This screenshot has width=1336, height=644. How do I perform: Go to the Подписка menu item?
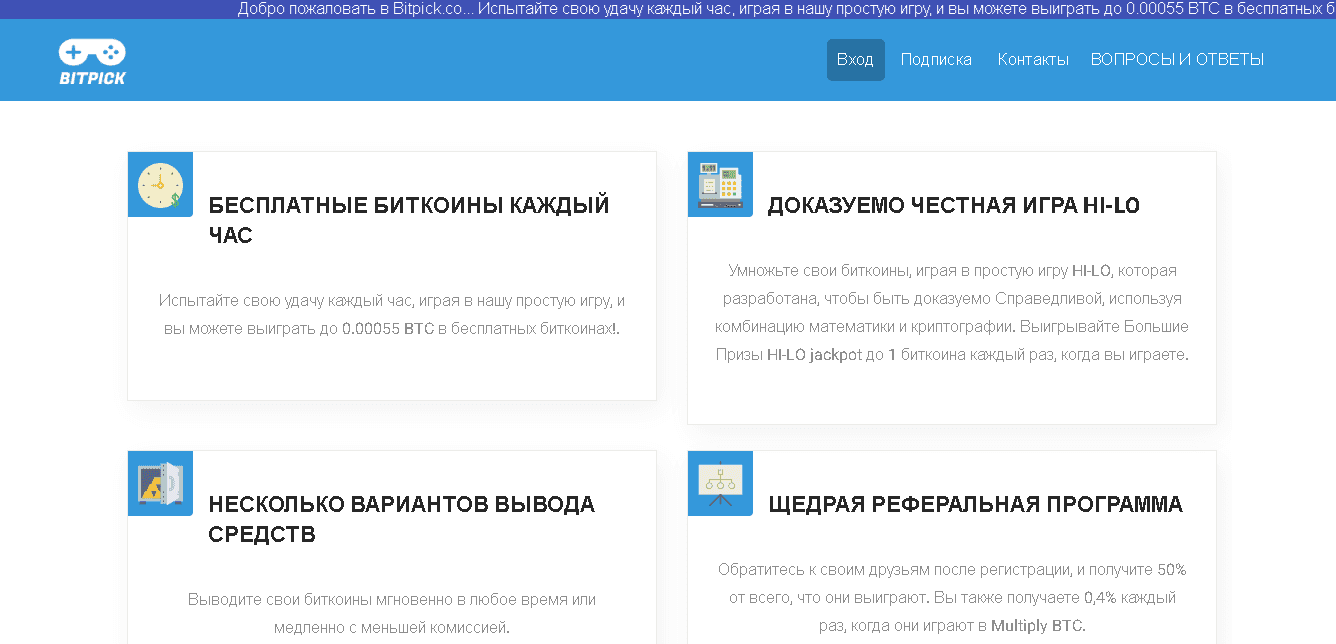936,60
